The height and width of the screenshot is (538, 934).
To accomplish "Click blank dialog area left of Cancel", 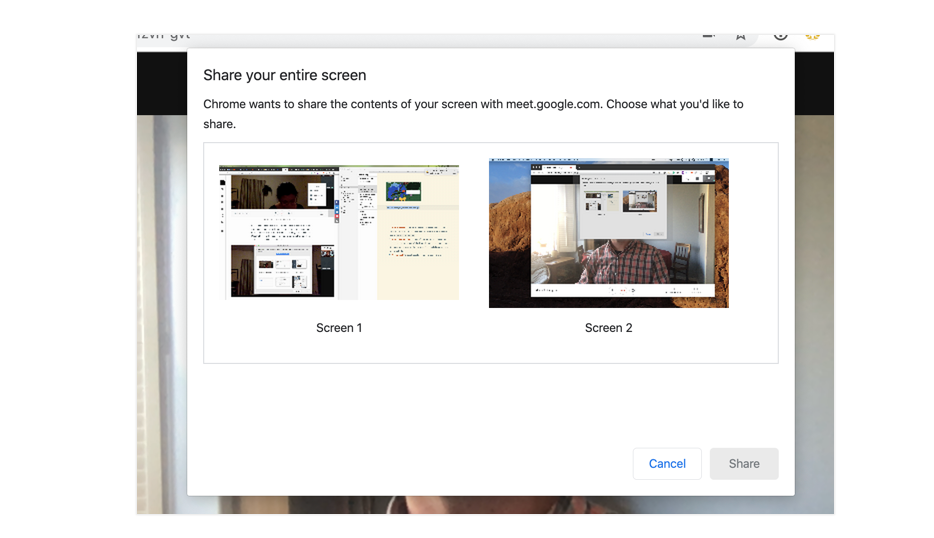I will (x=420, y=464).
